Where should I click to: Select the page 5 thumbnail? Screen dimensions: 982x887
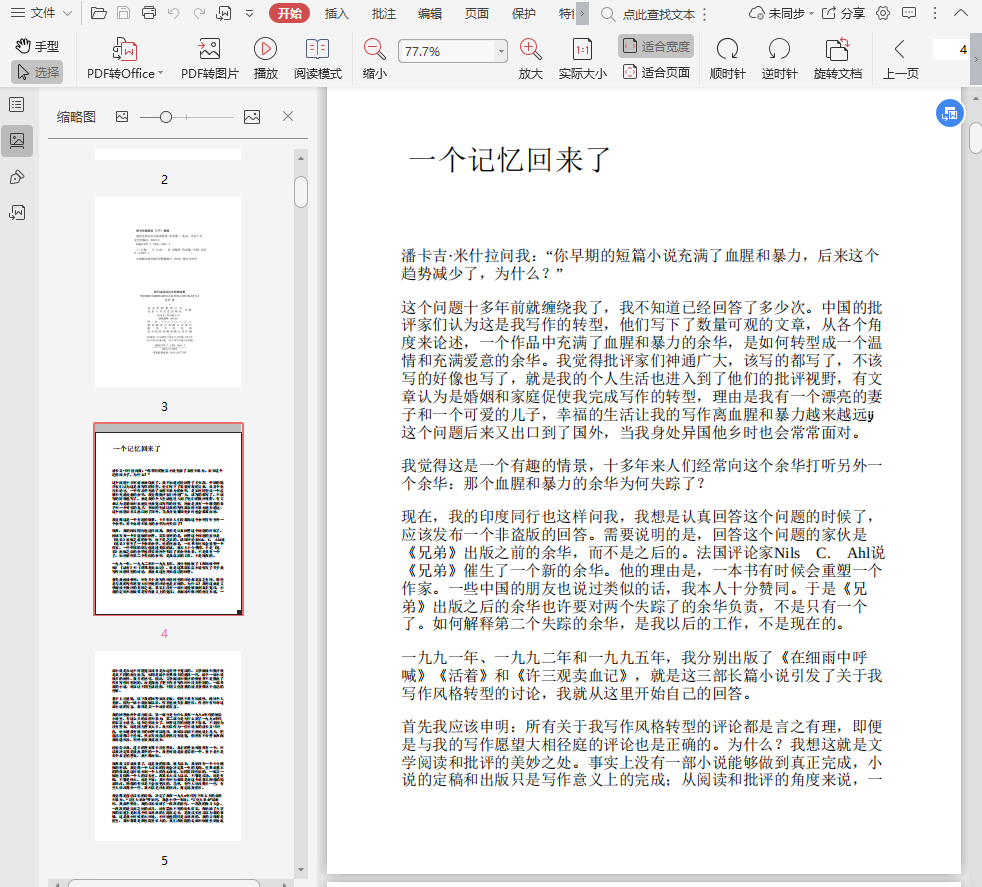168,745
